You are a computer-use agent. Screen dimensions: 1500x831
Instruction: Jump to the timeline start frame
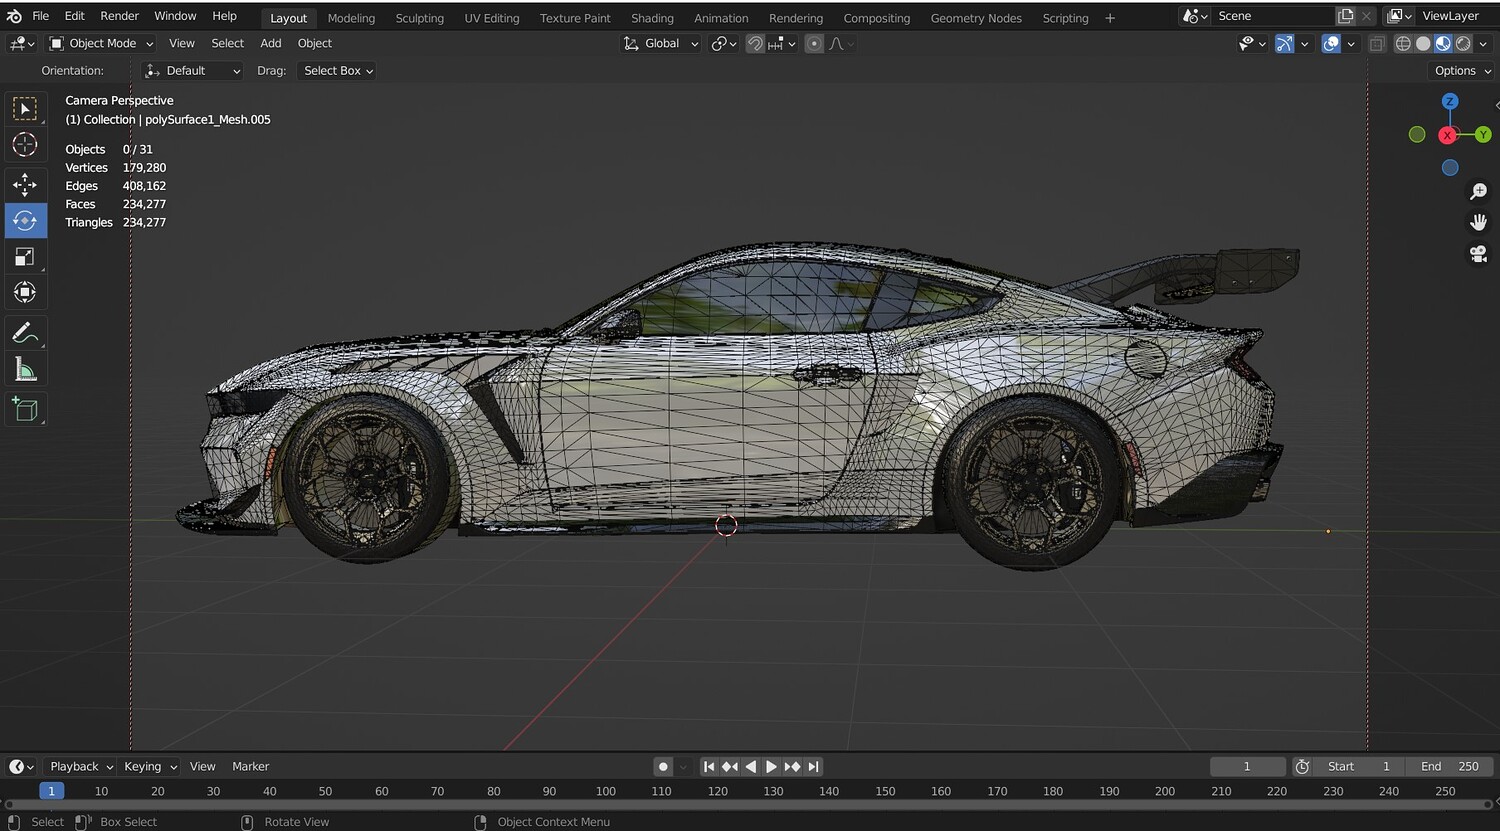[709, 767]
